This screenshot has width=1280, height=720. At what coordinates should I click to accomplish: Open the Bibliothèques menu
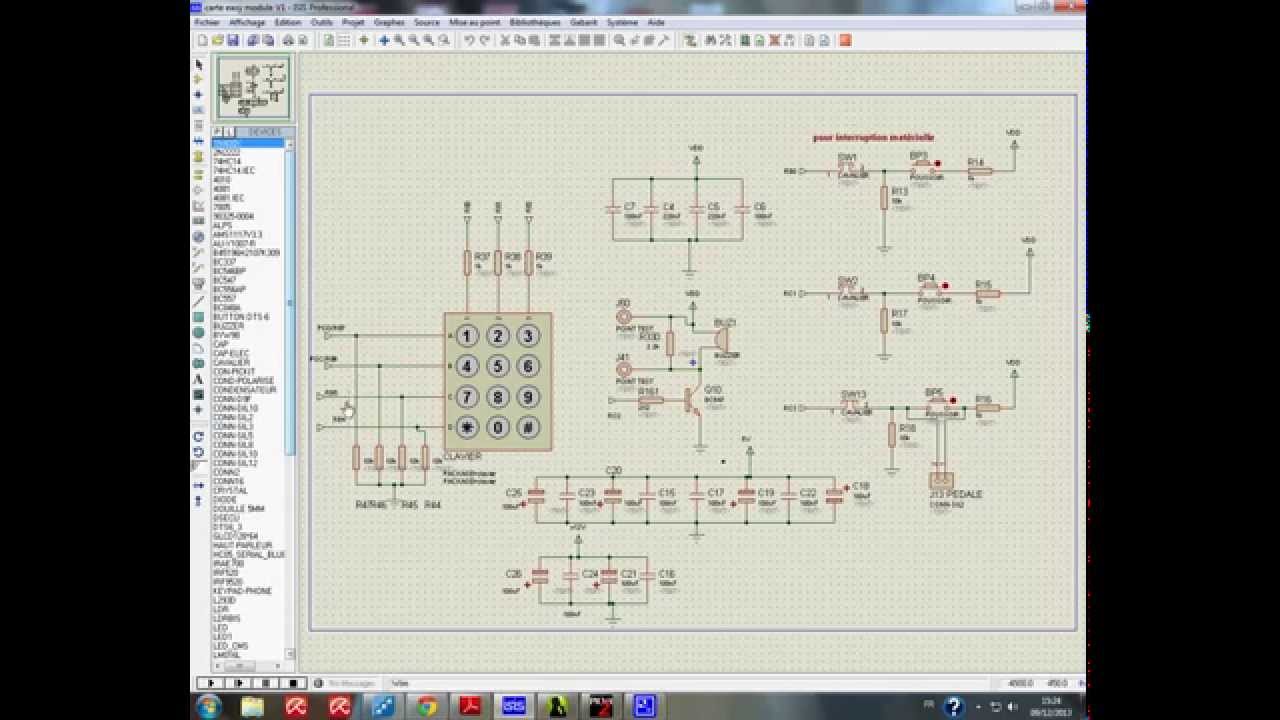click(534, 22)
